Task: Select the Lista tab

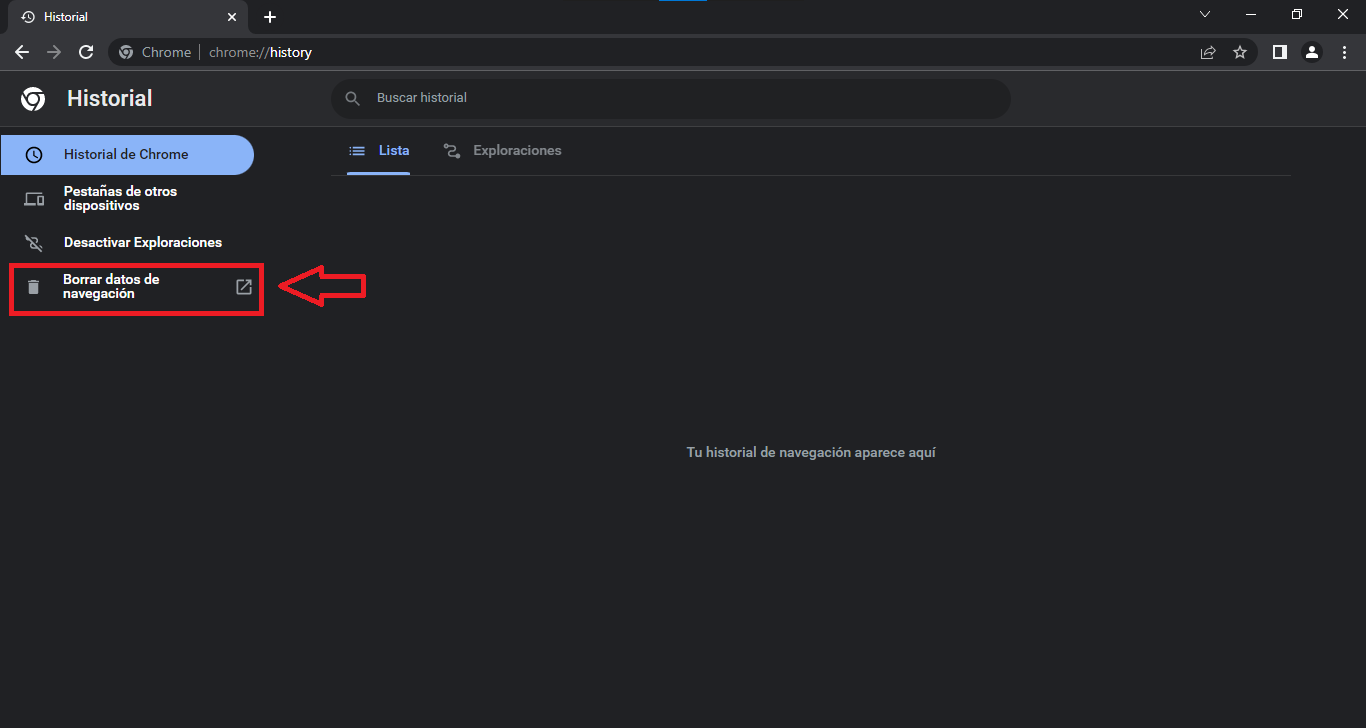Action: pyautogui.click(x=379, y=151)
